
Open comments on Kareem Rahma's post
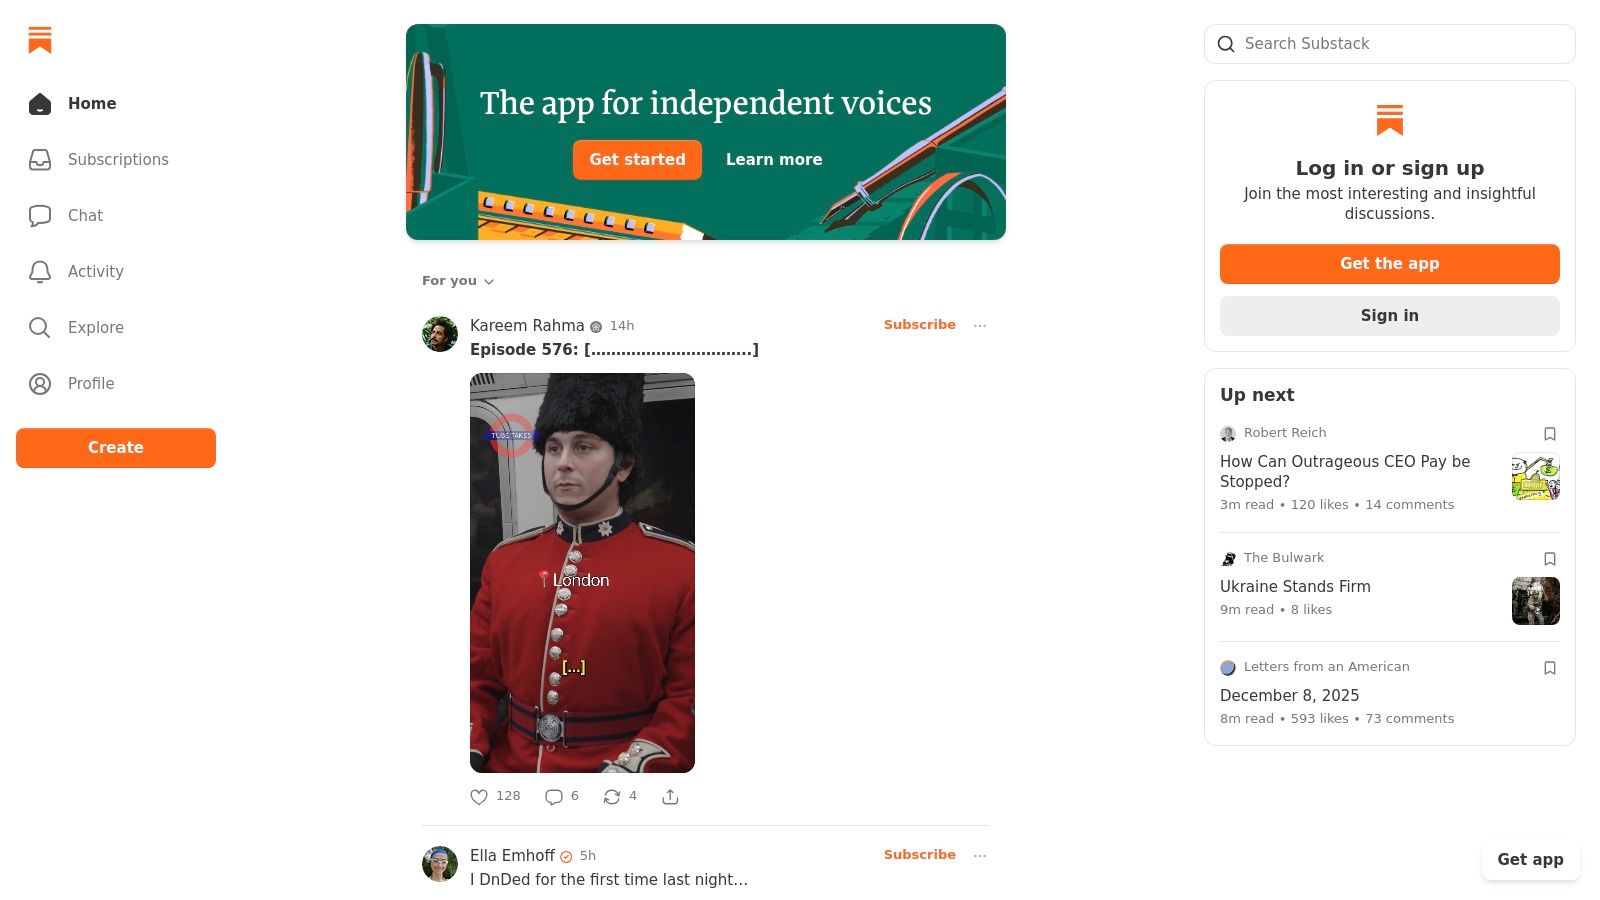tap(554, 797)
